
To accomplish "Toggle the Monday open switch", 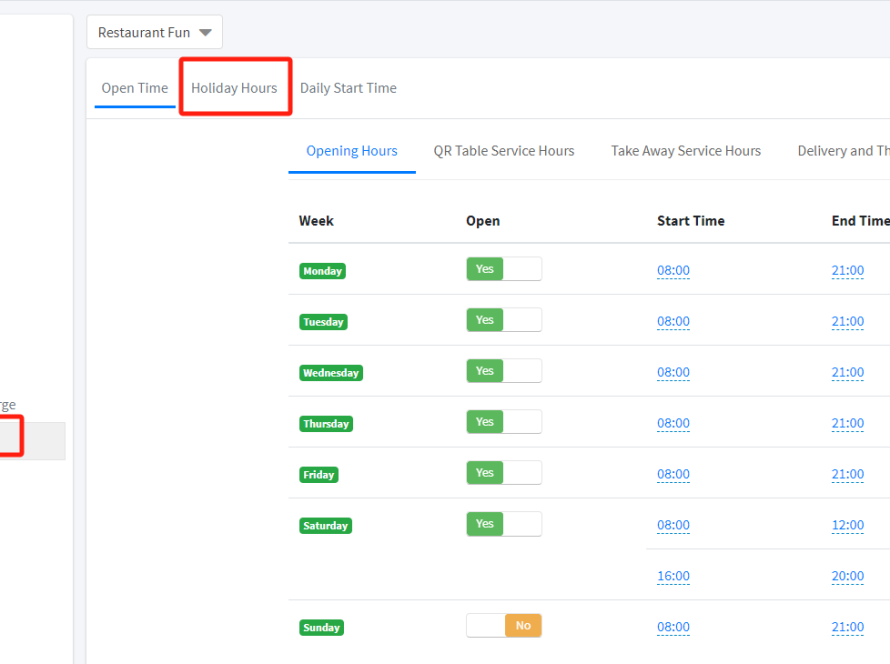I will click(503, 269).
